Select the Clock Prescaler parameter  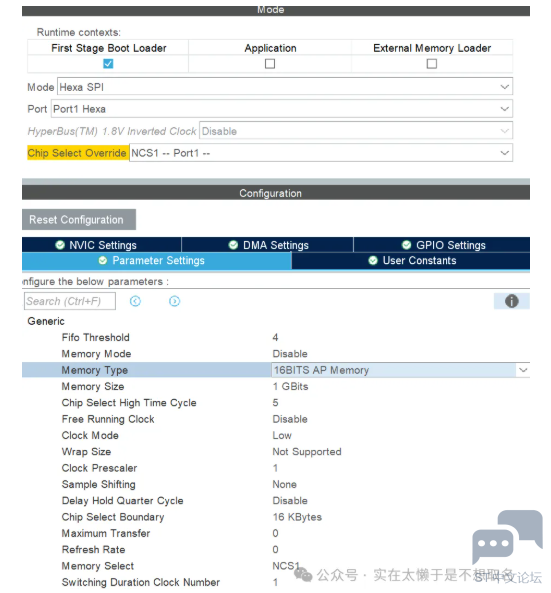click(99, 468)
